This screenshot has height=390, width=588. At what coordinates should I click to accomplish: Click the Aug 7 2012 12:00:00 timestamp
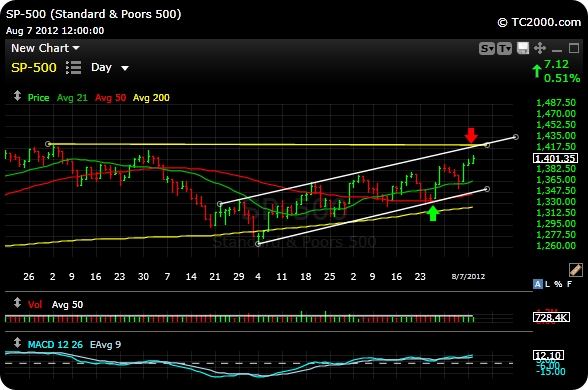(x=55, y=31)
